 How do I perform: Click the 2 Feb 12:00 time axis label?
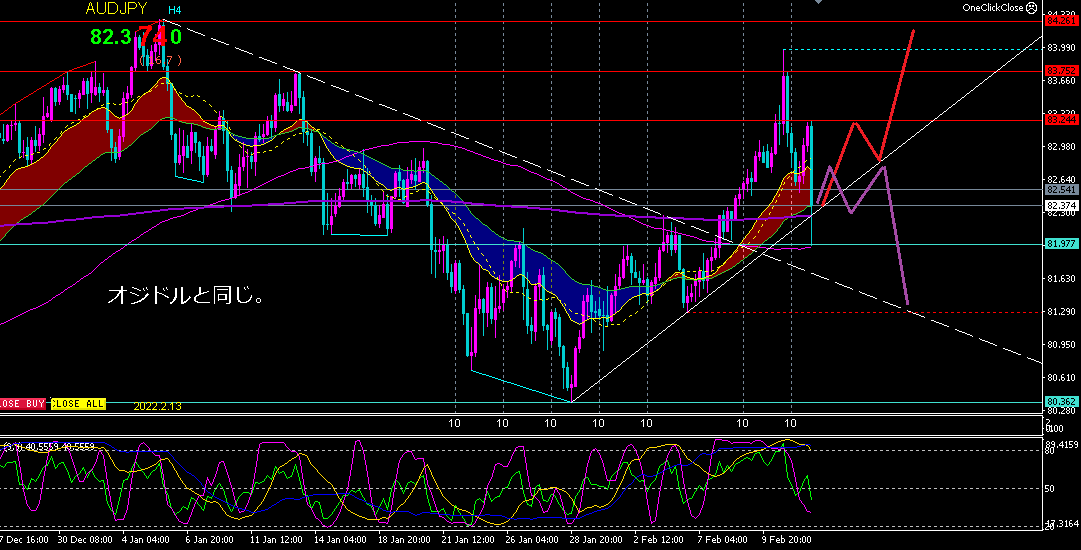point(659,540)
